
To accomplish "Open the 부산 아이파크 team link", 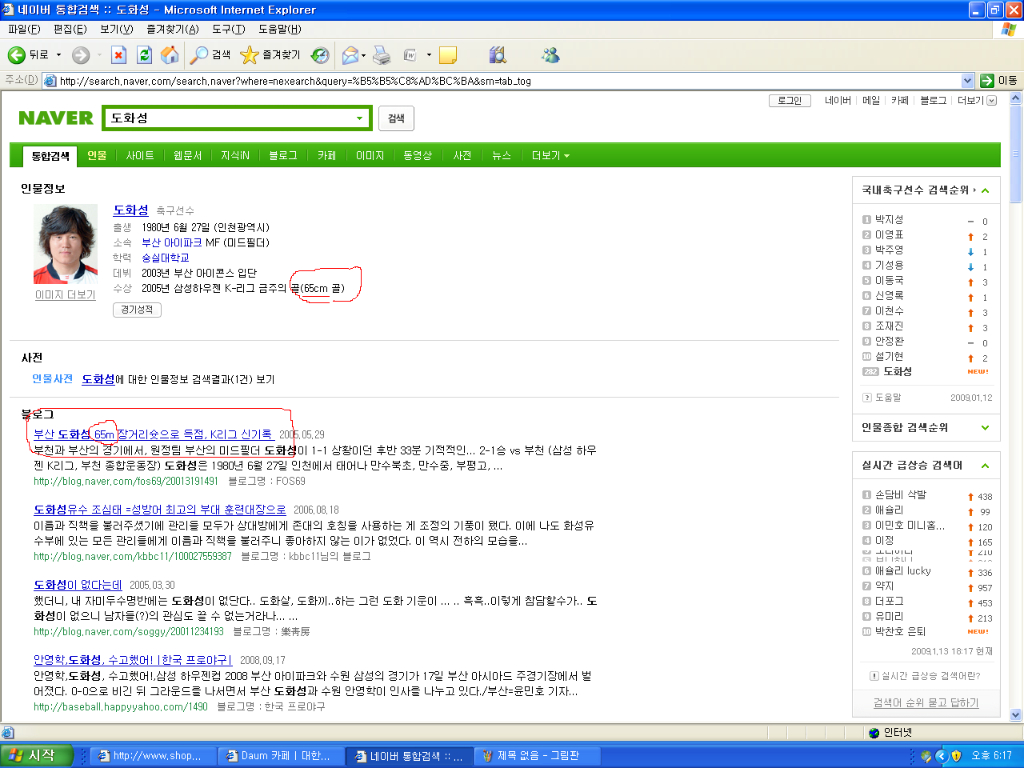I will click(x=172, y=242).
